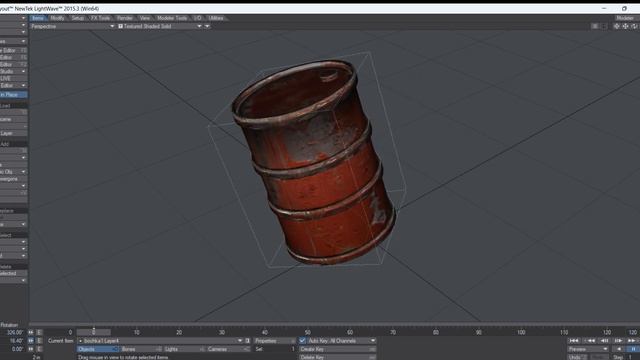Click frame 100 on the timeline

coord(521,333)
